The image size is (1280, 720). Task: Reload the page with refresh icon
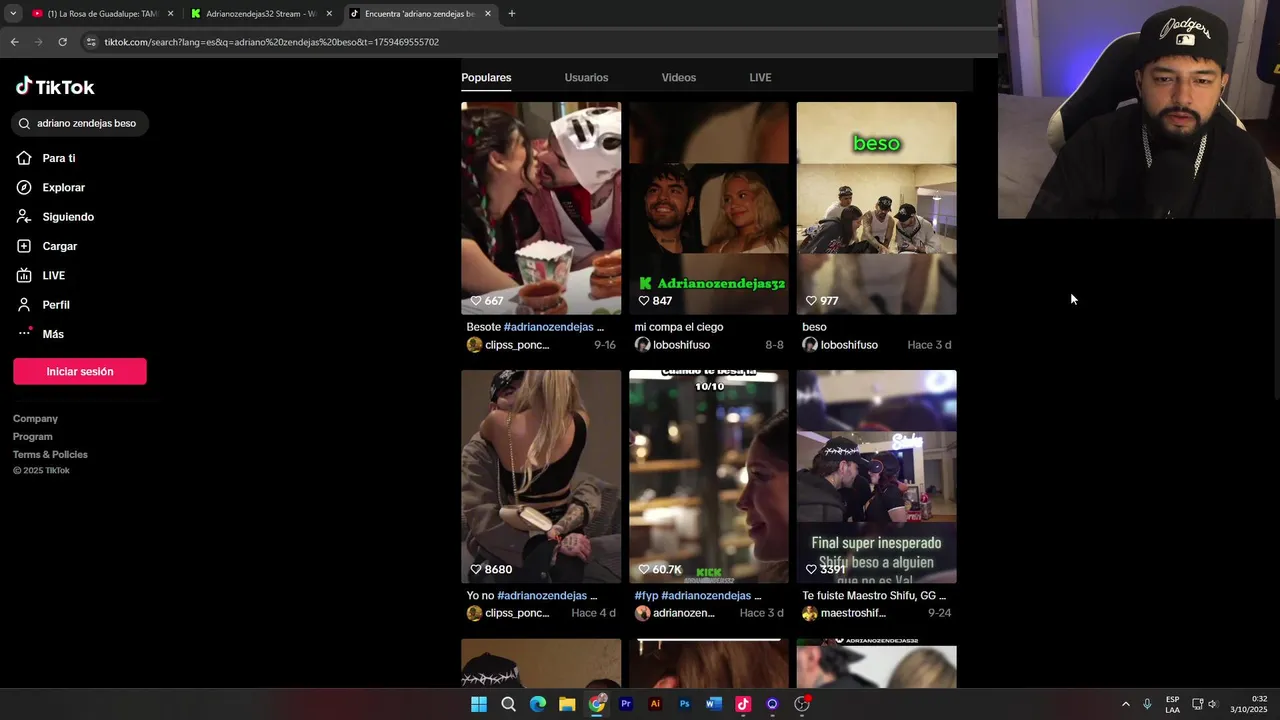(x=62, y=42)
